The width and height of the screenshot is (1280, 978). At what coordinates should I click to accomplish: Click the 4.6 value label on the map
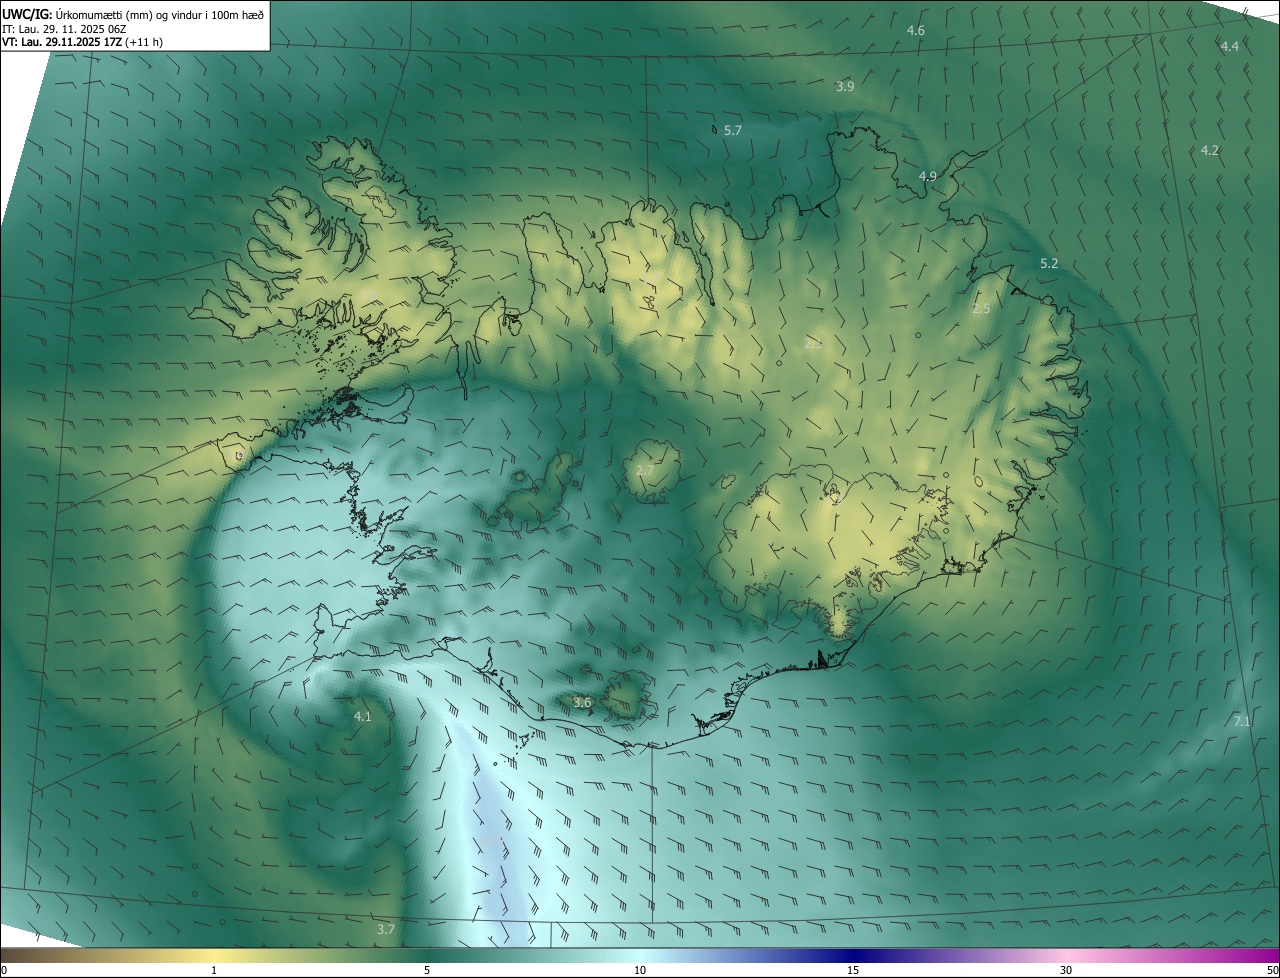point(915,31)
